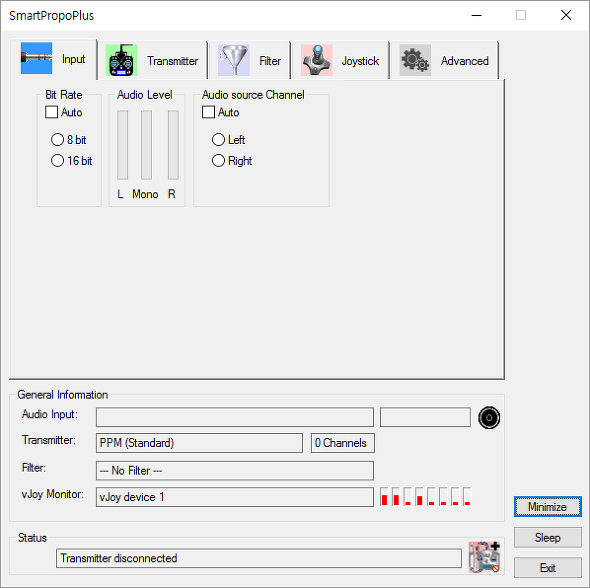Click the Mono audio level bar
The height and width of the screenshot is (588, 590).
tap(146, 145)
